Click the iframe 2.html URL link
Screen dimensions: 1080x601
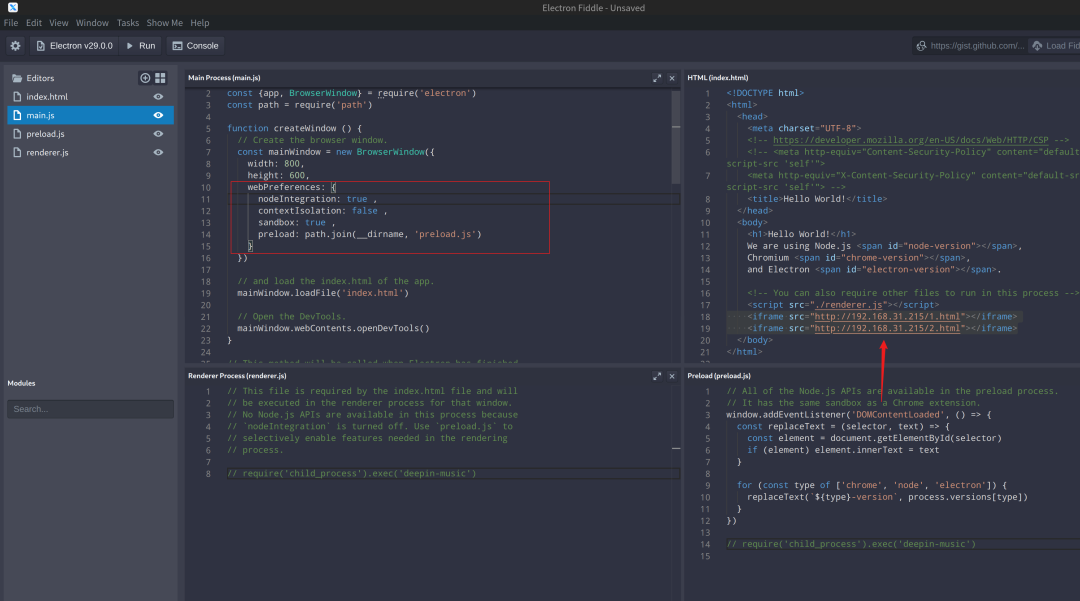(887, 328)
